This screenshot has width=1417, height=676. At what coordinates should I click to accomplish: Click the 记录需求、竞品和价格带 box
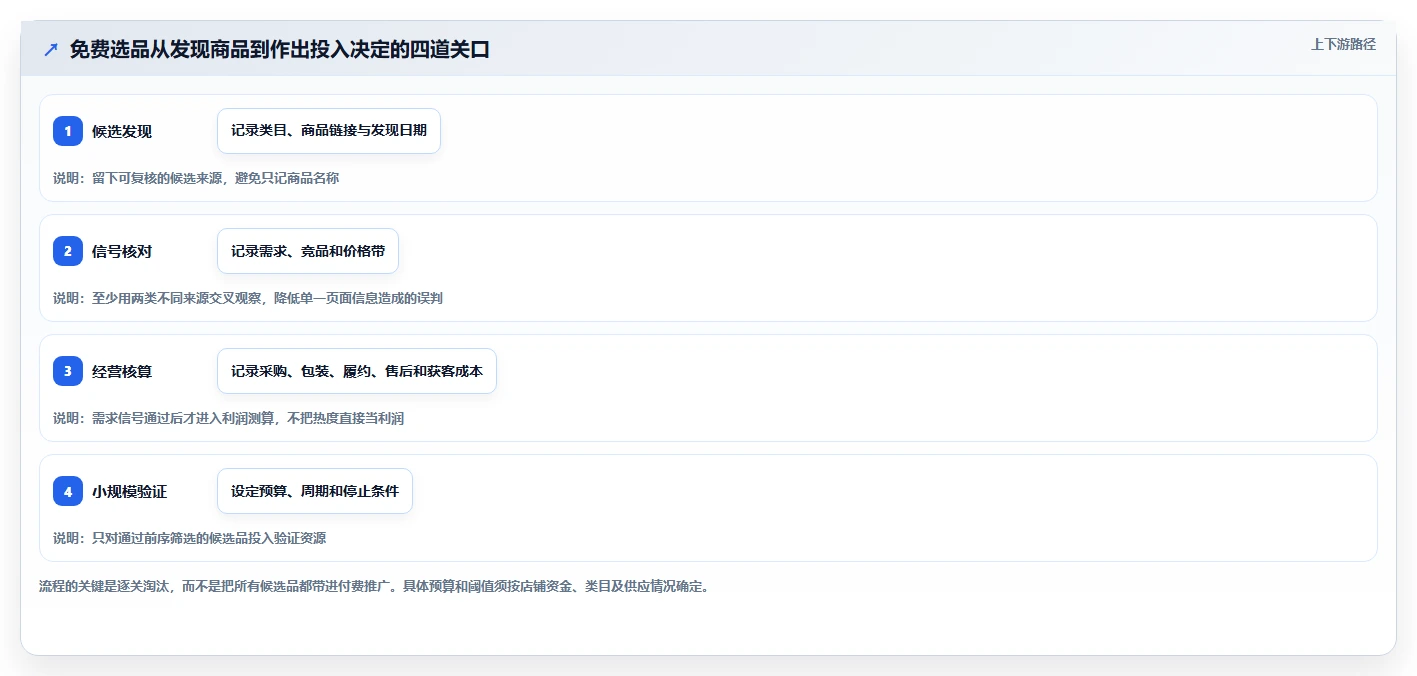pos(308,251)
